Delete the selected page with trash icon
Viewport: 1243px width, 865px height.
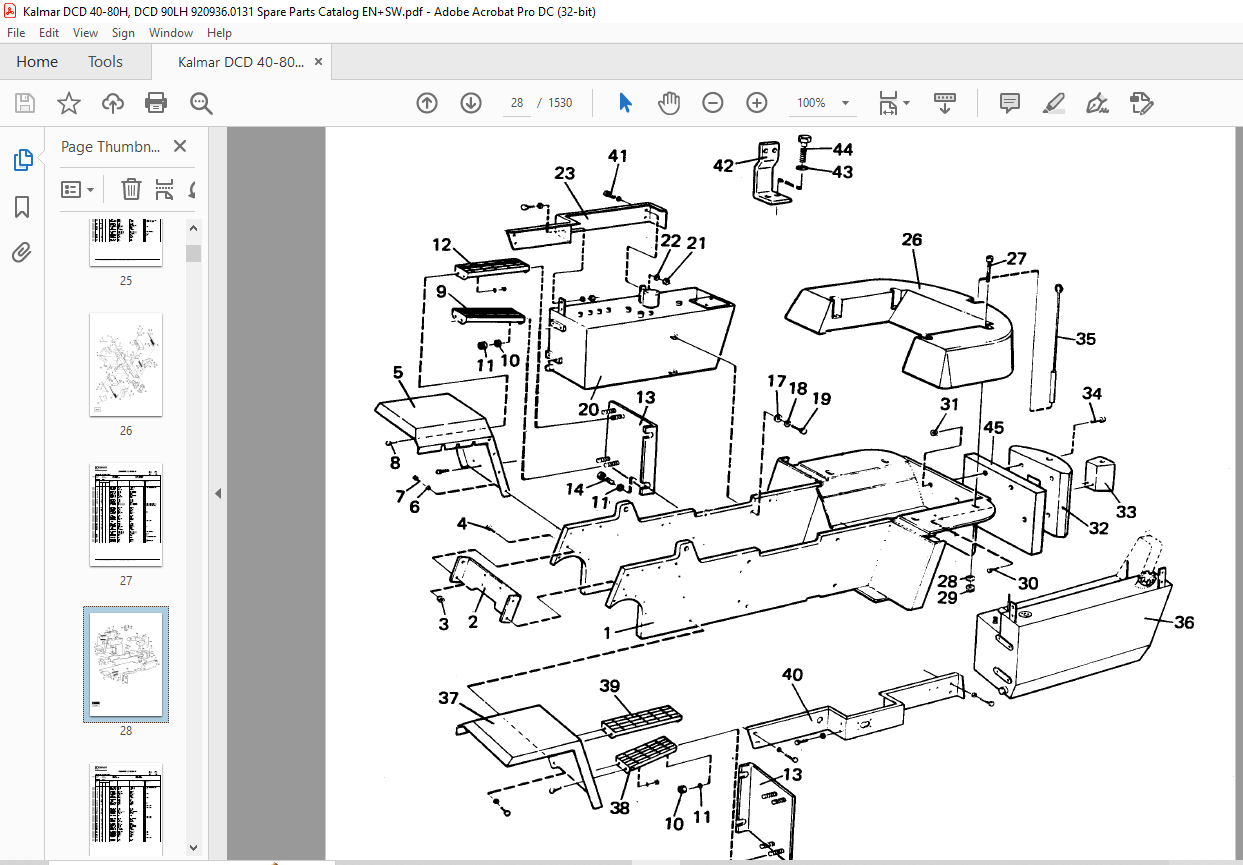[131, 189]
